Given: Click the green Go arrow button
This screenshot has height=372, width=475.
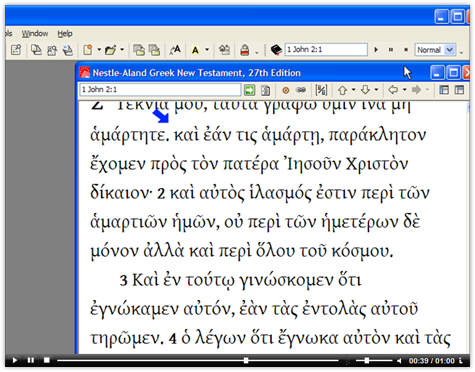Looking at the screenshot, I should click(249, 90).
